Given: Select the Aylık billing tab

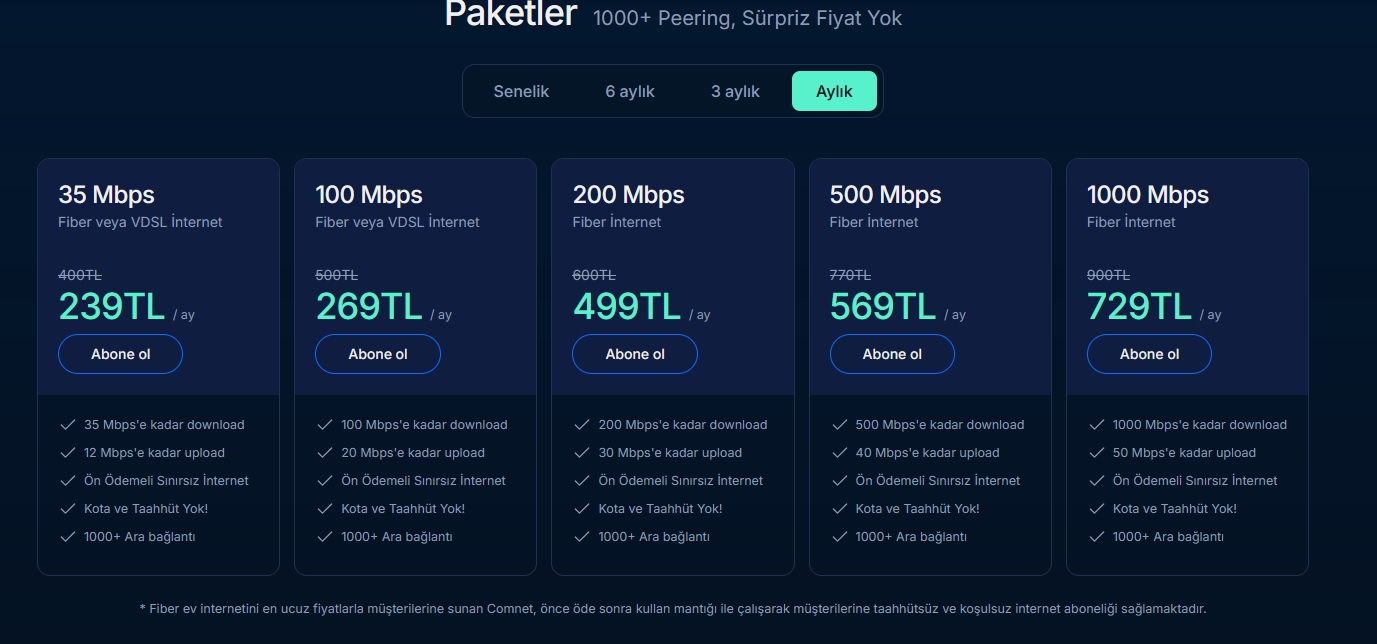Looking at the screenshot, I should (x=834, y=91).
